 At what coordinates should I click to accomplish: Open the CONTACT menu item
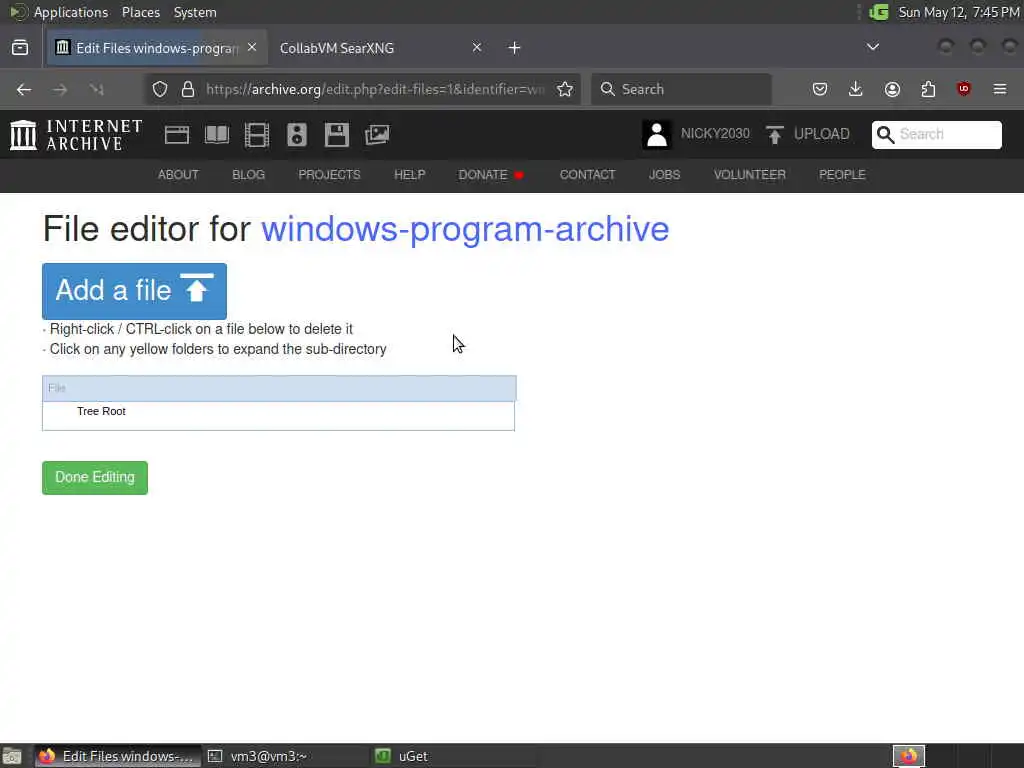587,174
